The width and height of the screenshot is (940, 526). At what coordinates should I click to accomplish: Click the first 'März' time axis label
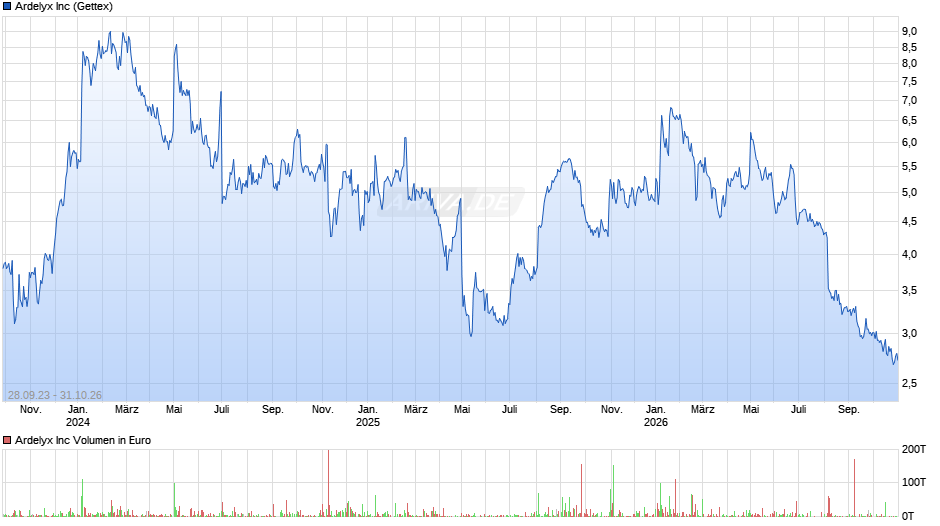point(126,410)
